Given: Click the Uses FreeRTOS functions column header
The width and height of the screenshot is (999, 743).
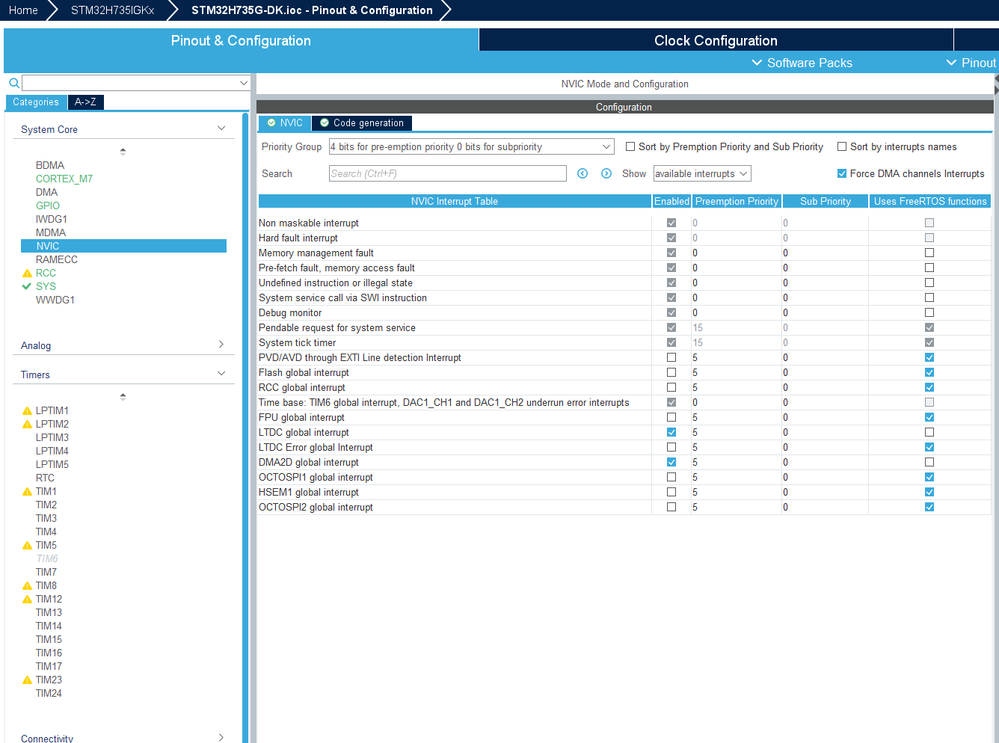Looking at the screenshot, I should pyautogui.click(x=930, y=201).
